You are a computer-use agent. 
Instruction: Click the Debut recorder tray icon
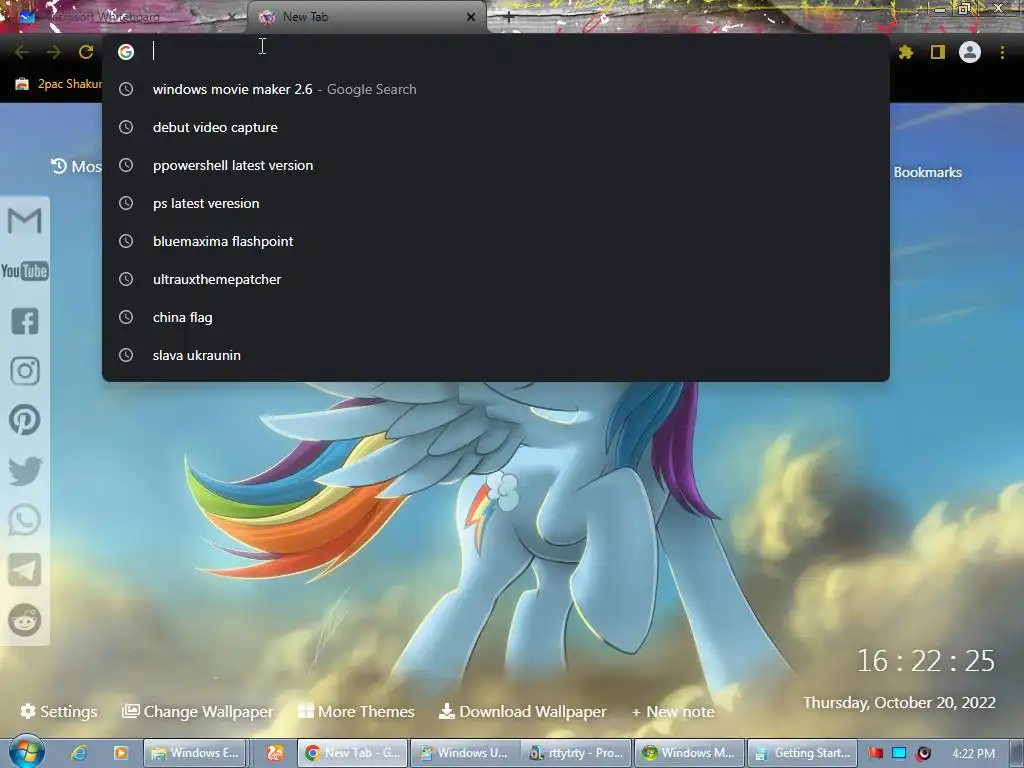pos(923,753)
